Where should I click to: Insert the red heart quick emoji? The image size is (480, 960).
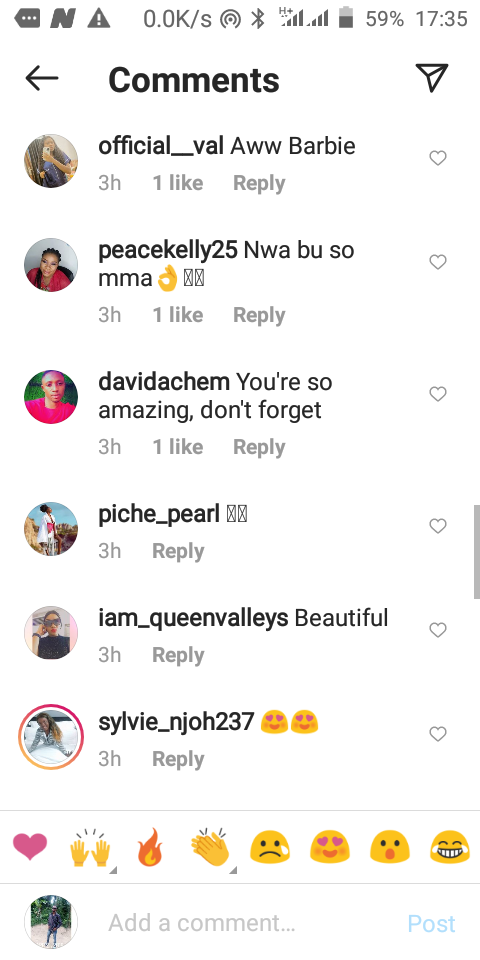coord(30,847)
